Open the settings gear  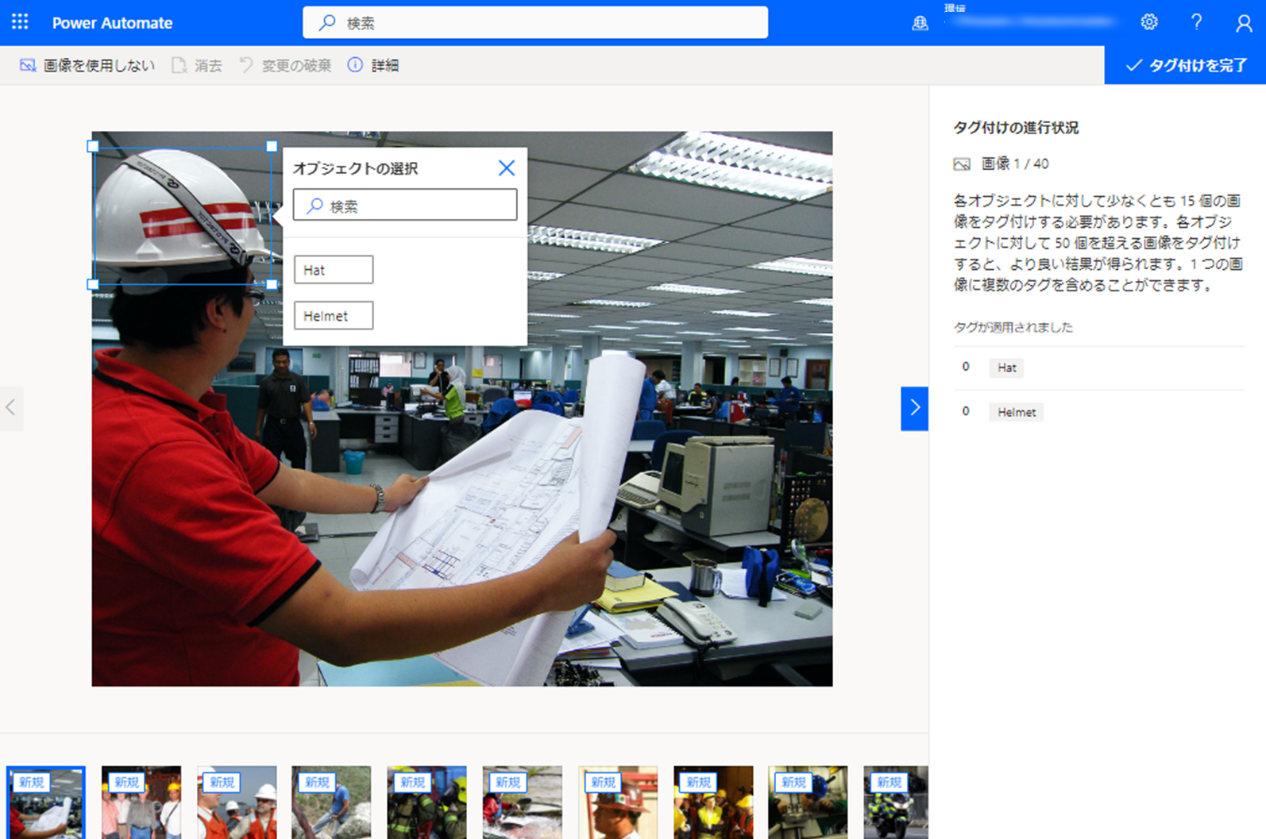pyautogui.click(x=1149, y=22)
